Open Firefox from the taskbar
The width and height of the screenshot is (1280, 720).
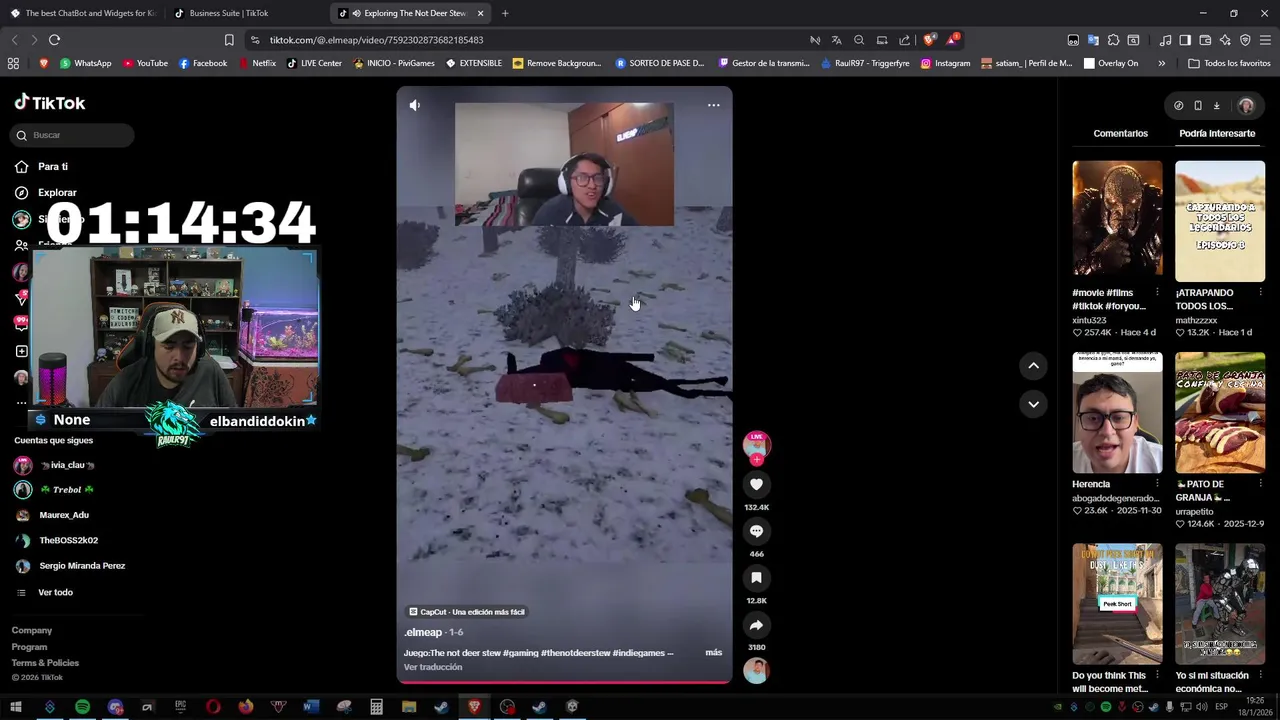(x=246, y=707)
